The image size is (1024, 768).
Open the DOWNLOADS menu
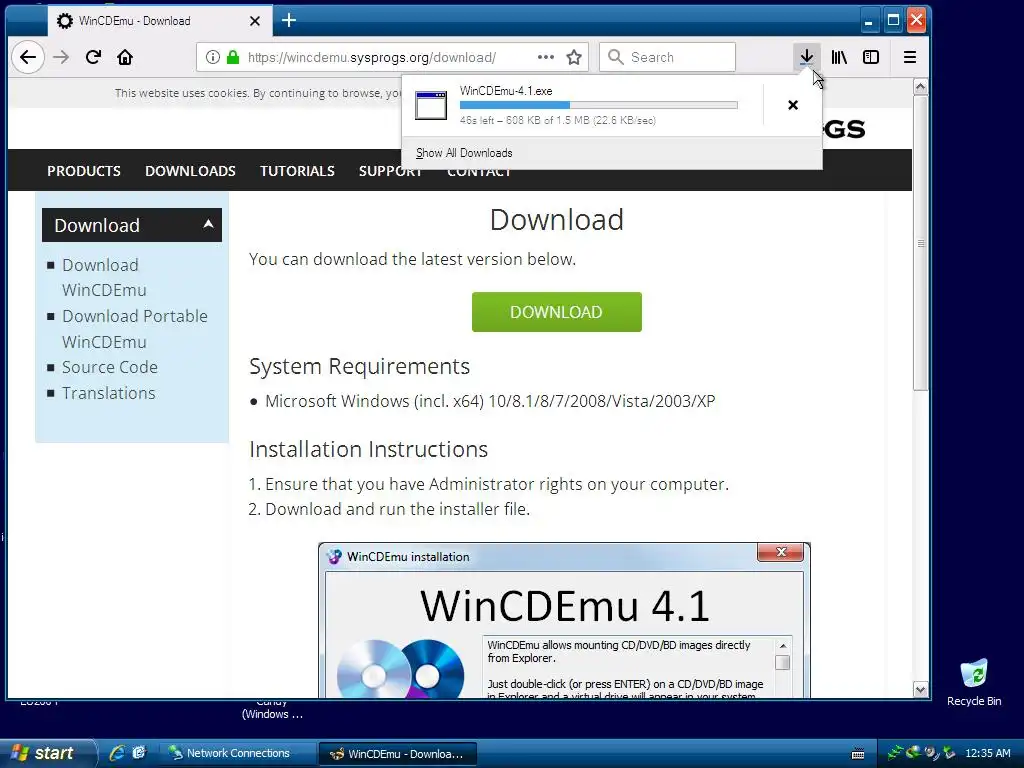pyautogui.click(x=190, y=171)
